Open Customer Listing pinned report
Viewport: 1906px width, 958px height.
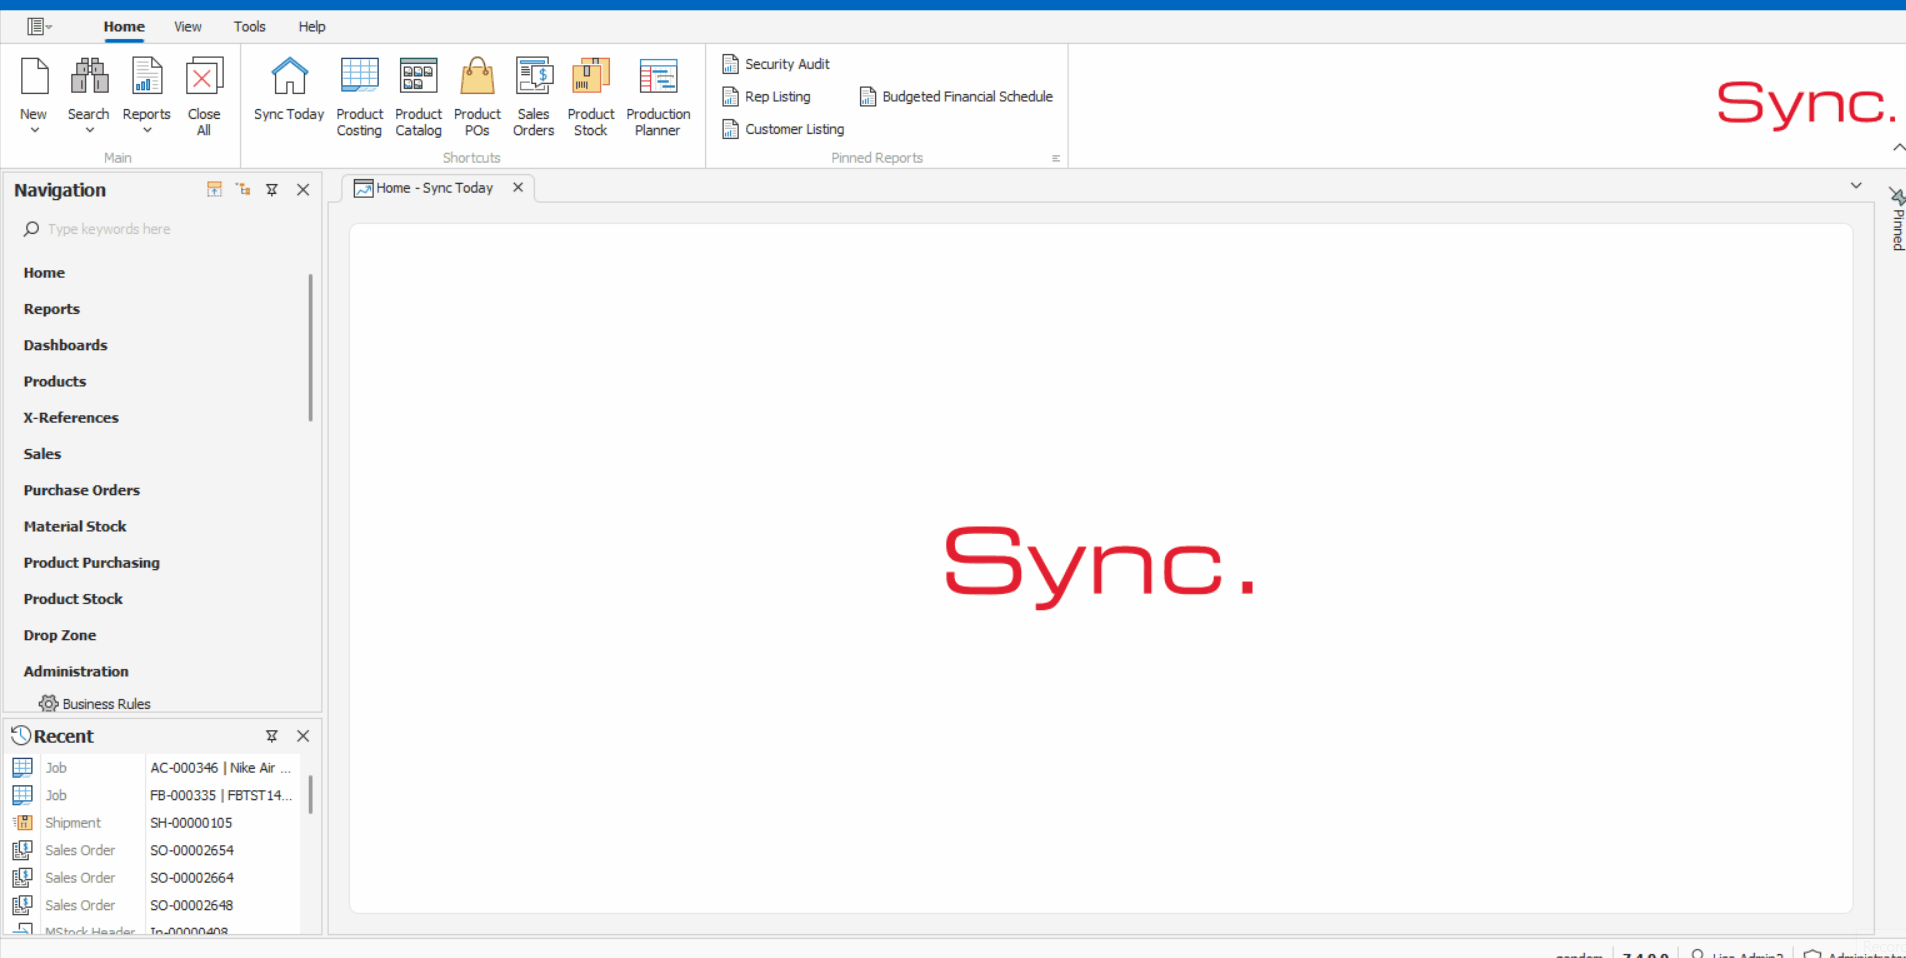click(x=783, y=129)
